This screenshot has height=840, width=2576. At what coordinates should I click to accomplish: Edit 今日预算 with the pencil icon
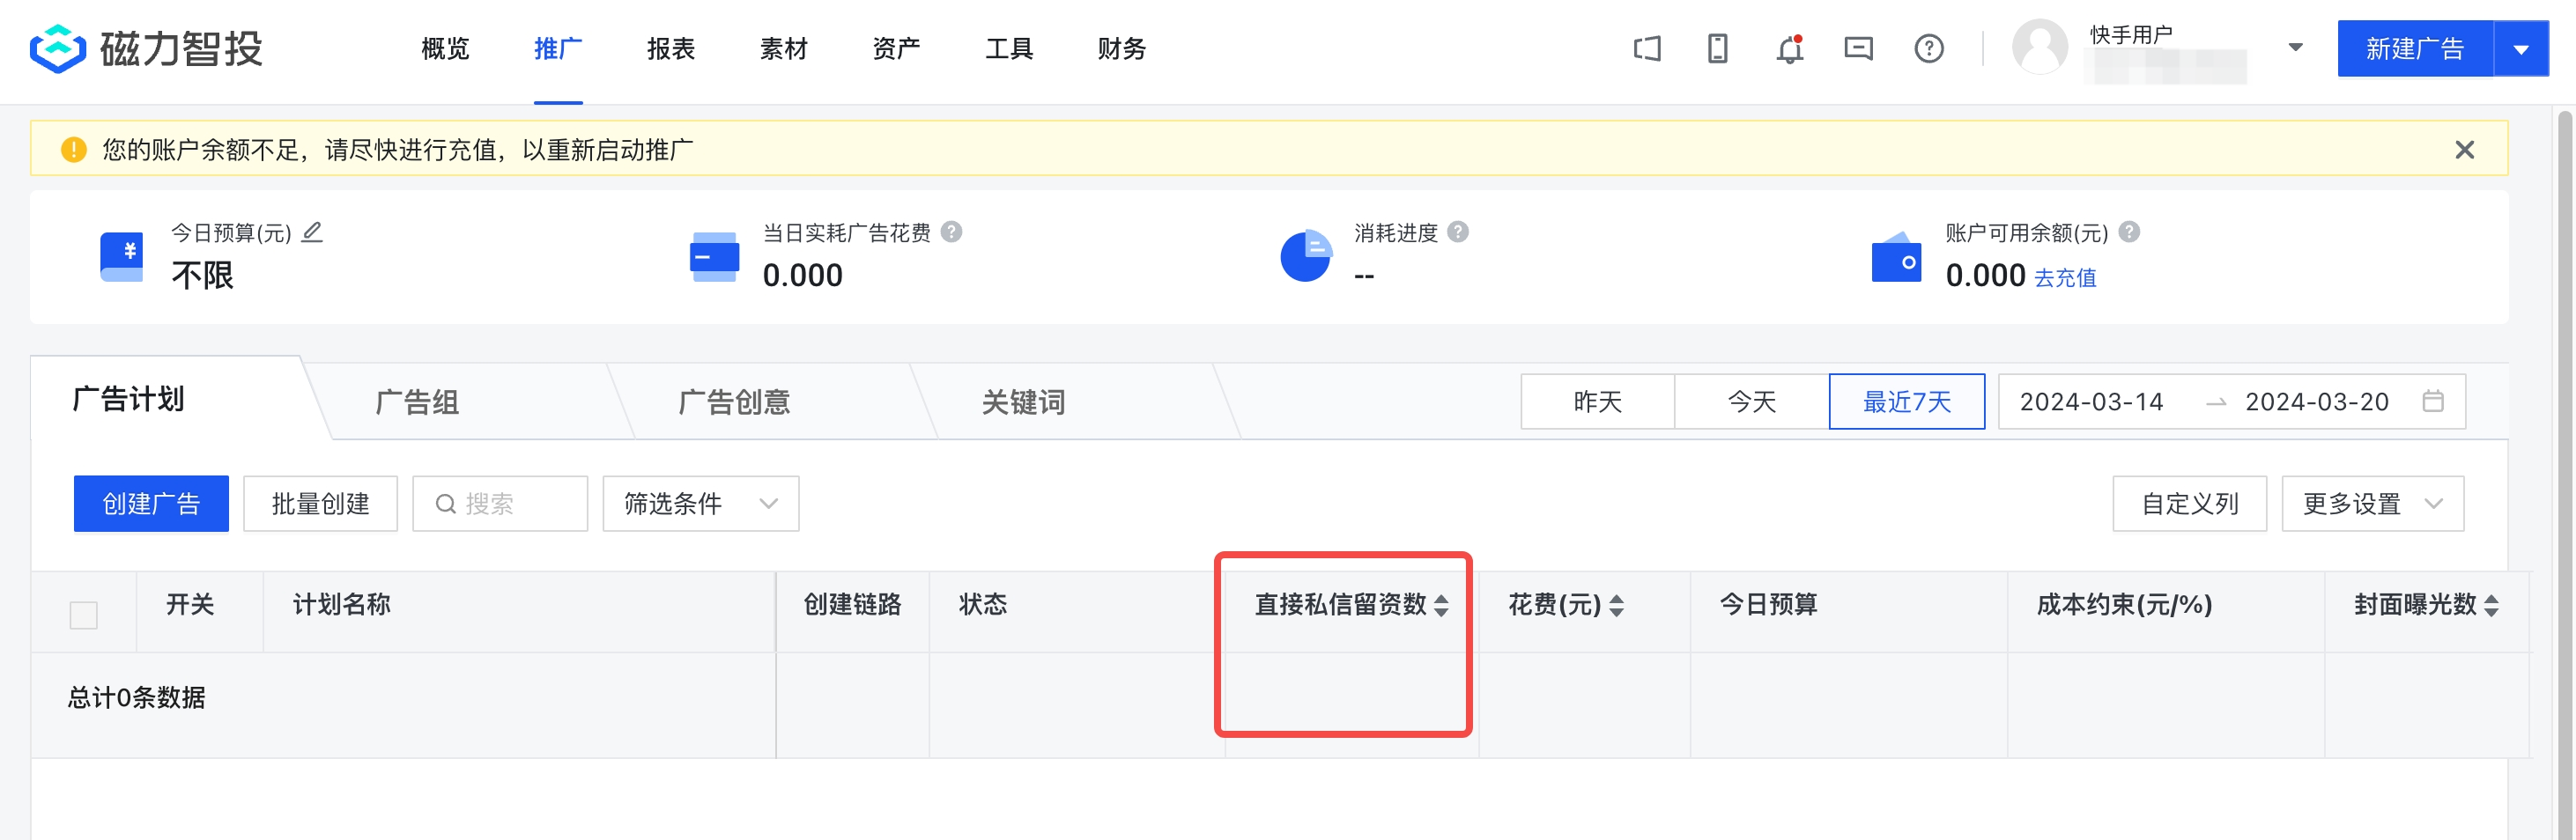click(312, 232)
